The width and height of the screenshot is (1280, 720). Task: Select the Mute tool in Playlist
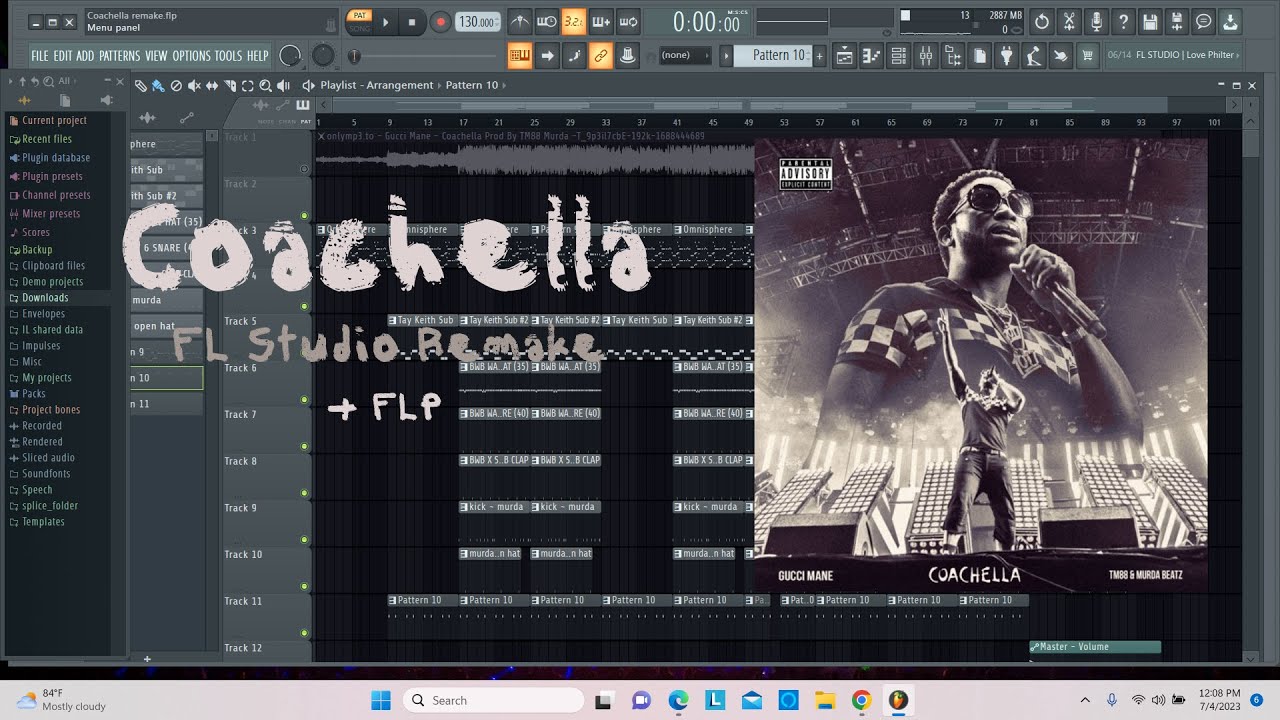[194, 86]
